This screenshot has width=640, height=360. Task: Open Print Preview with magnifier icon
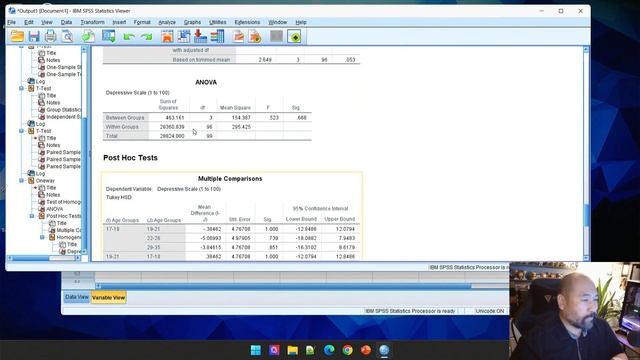[x=67, y=36]
